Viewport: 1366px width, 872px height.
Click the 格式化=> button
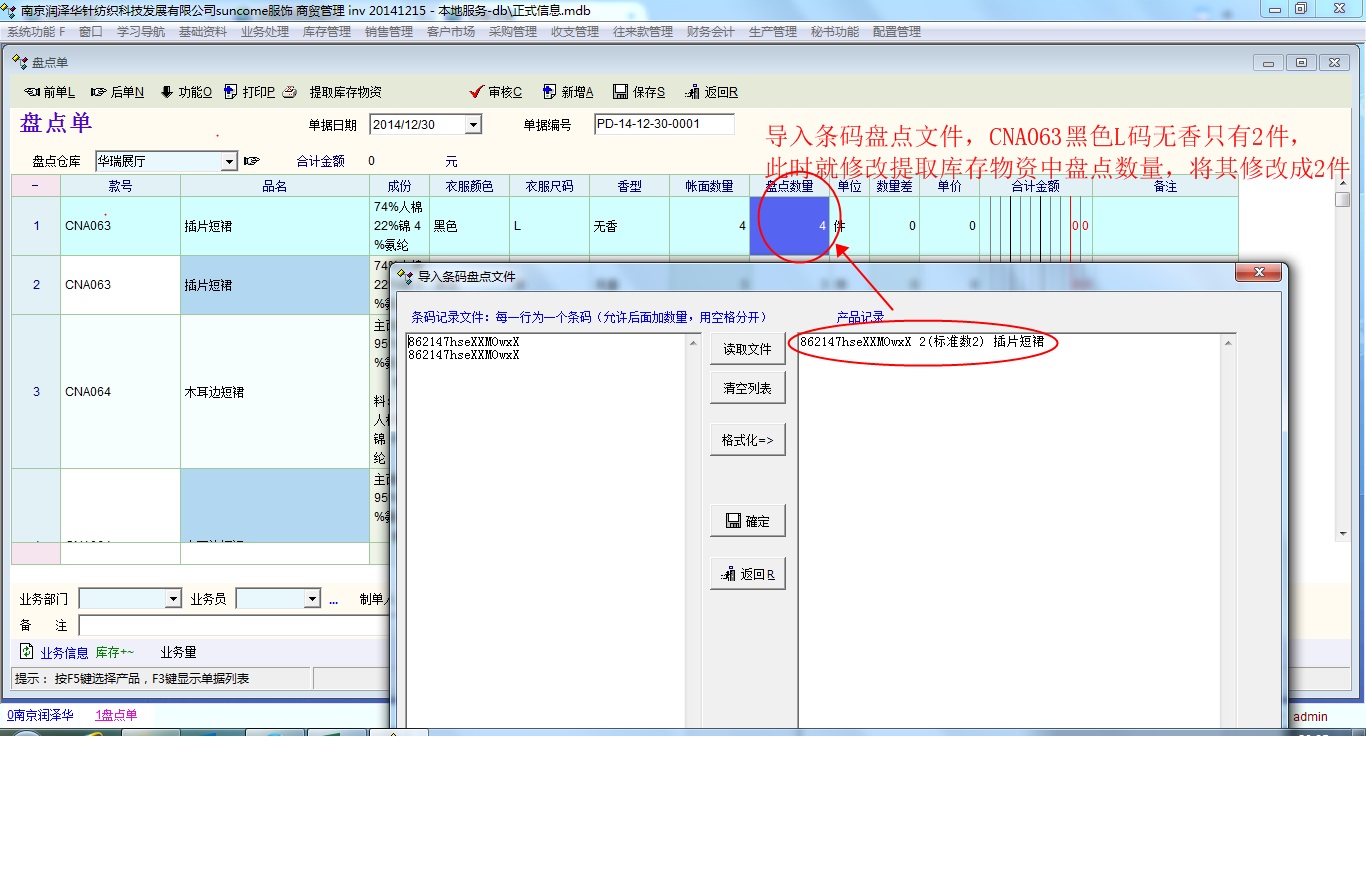pos(747,440)
